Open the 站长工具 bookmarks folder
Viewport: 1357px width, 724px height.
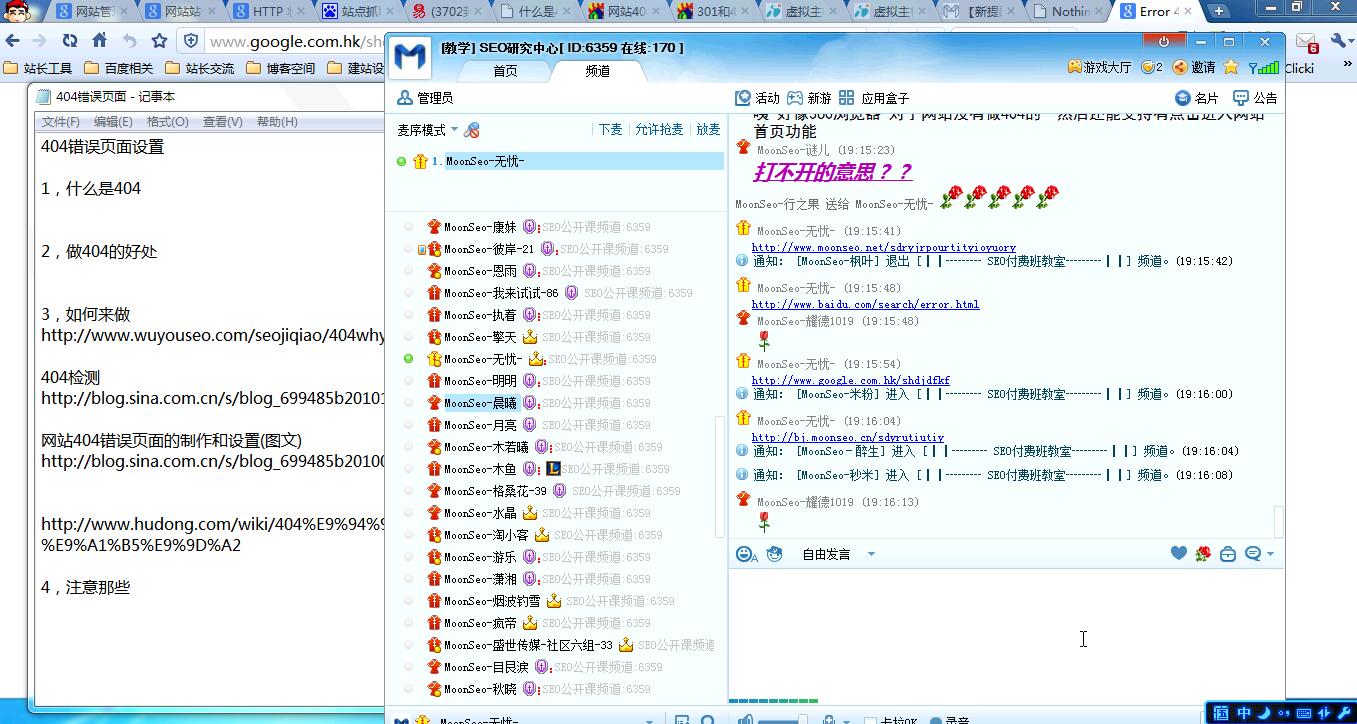pos(38,68)
